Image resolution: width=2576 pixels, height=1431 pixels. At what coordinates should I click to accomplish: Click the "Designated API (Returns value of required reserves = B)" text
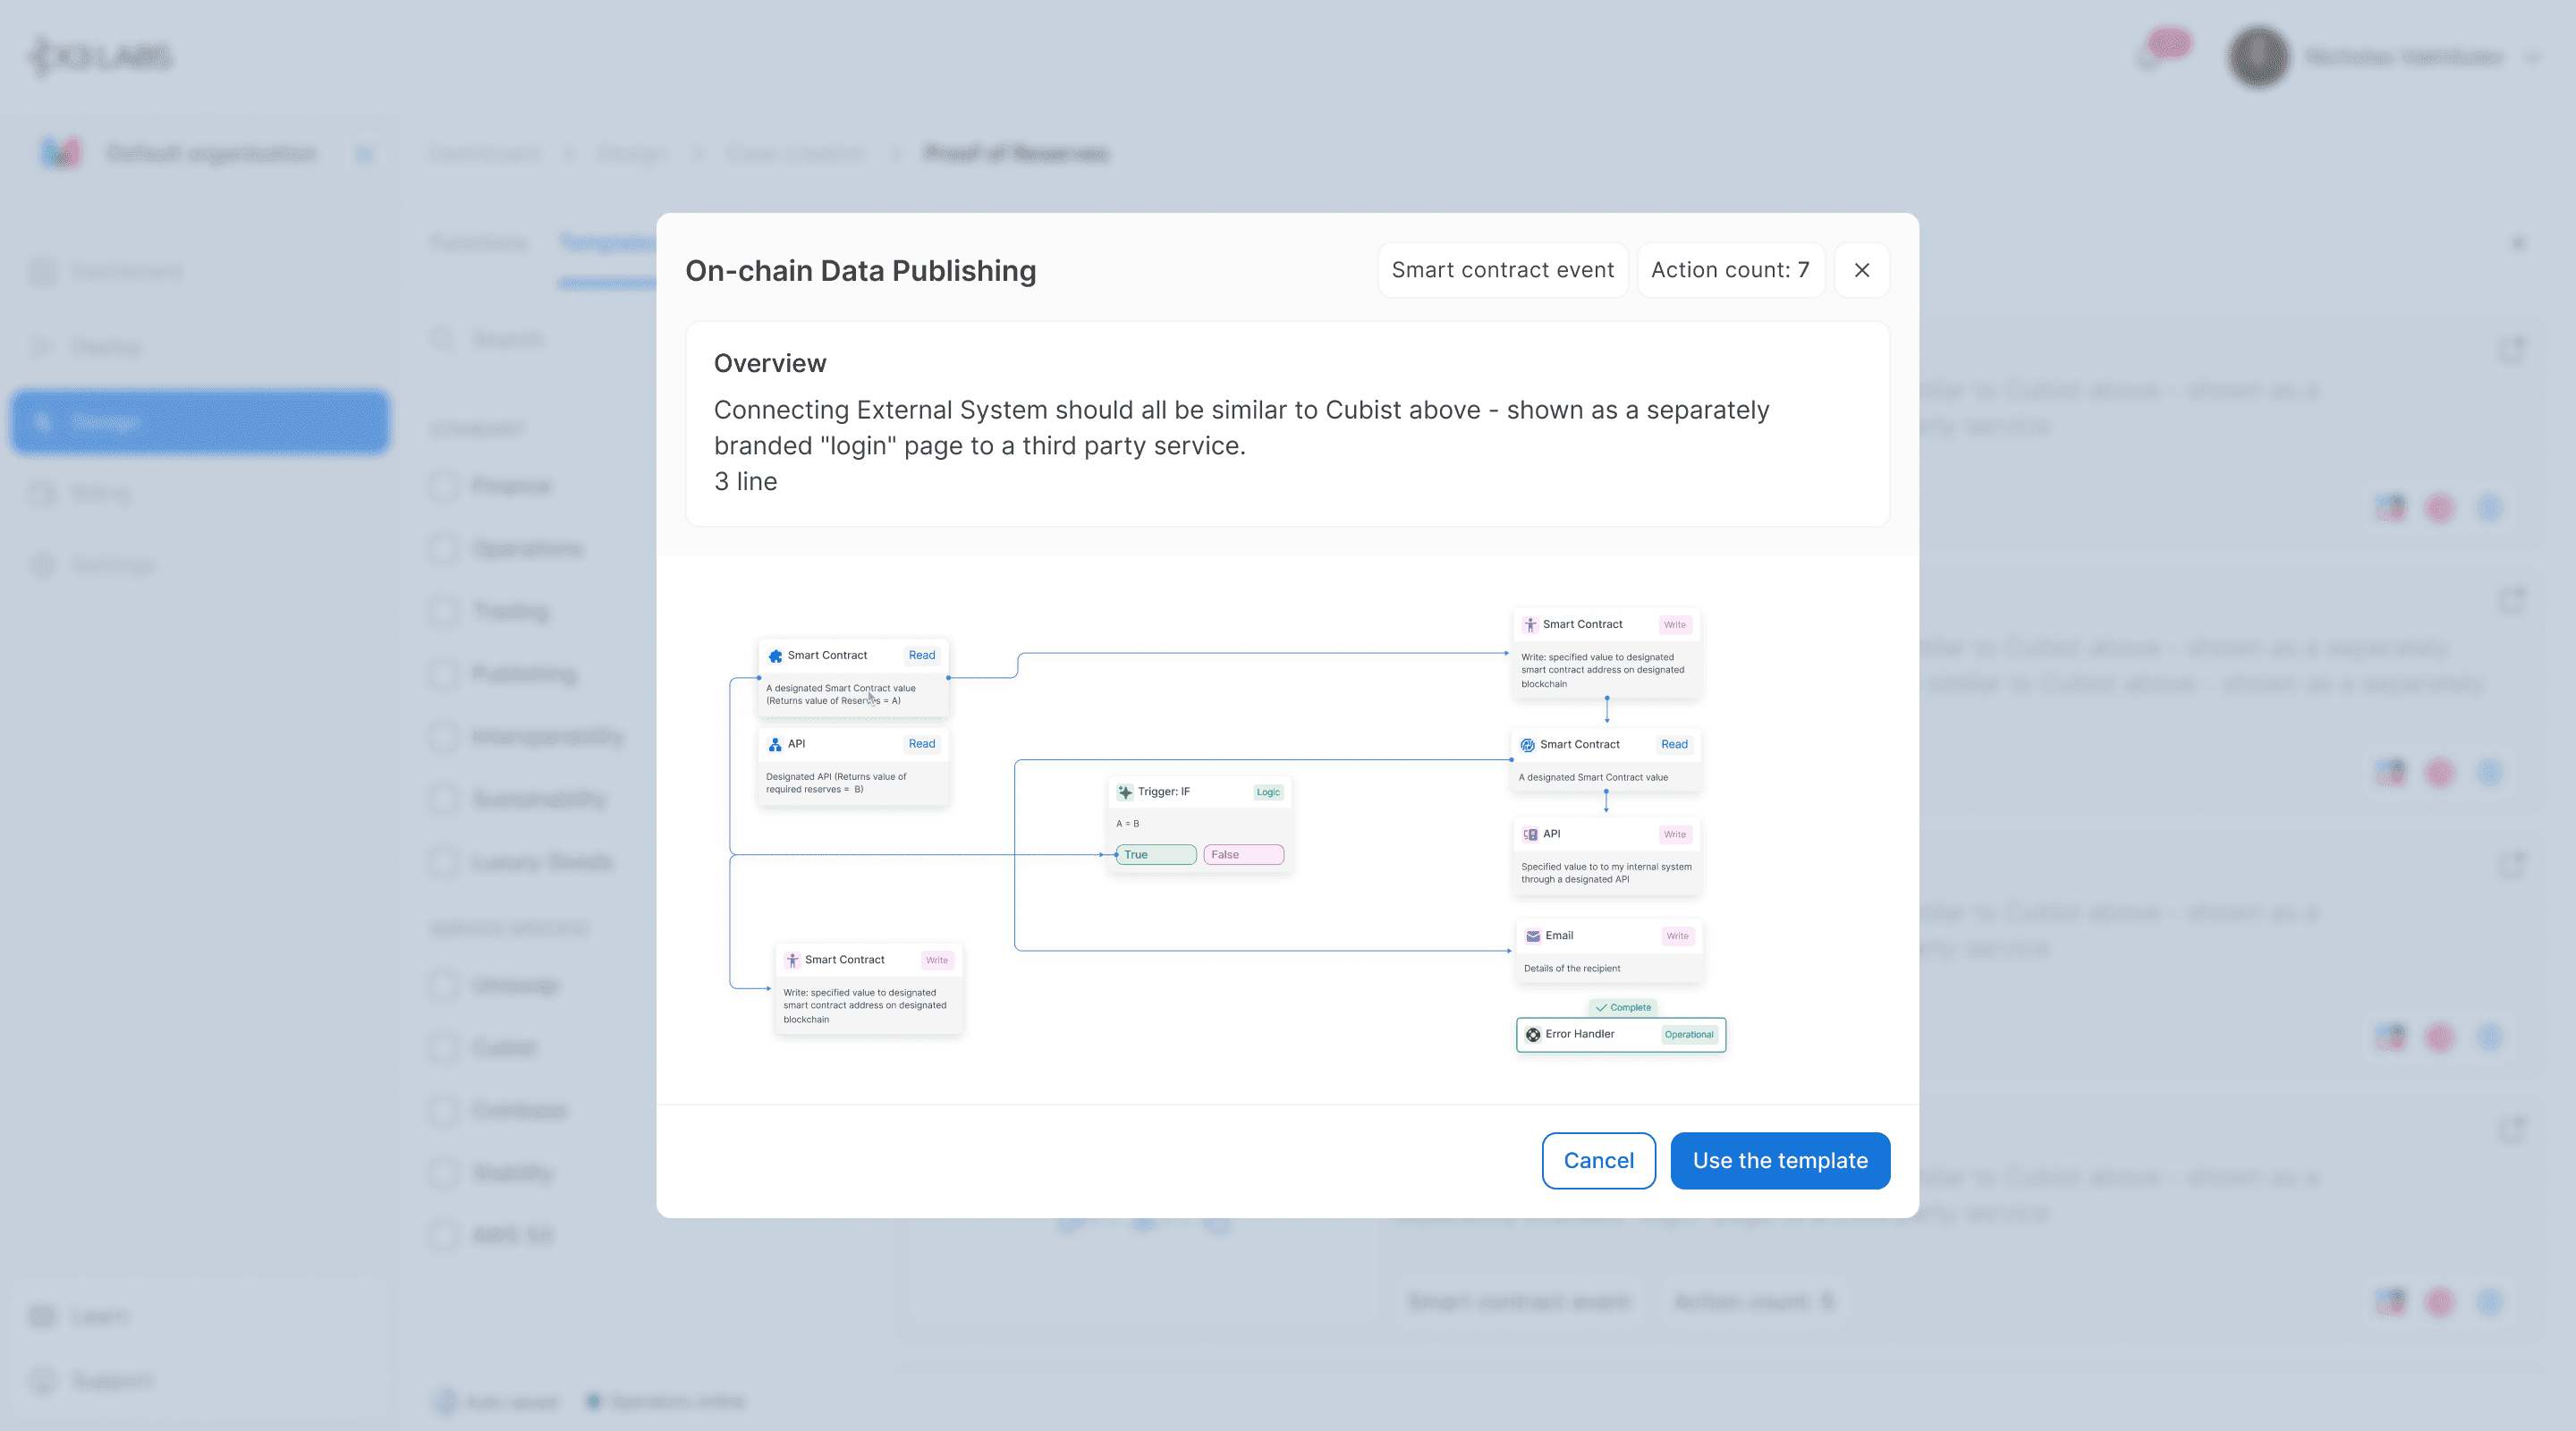[x=836, y=783]
